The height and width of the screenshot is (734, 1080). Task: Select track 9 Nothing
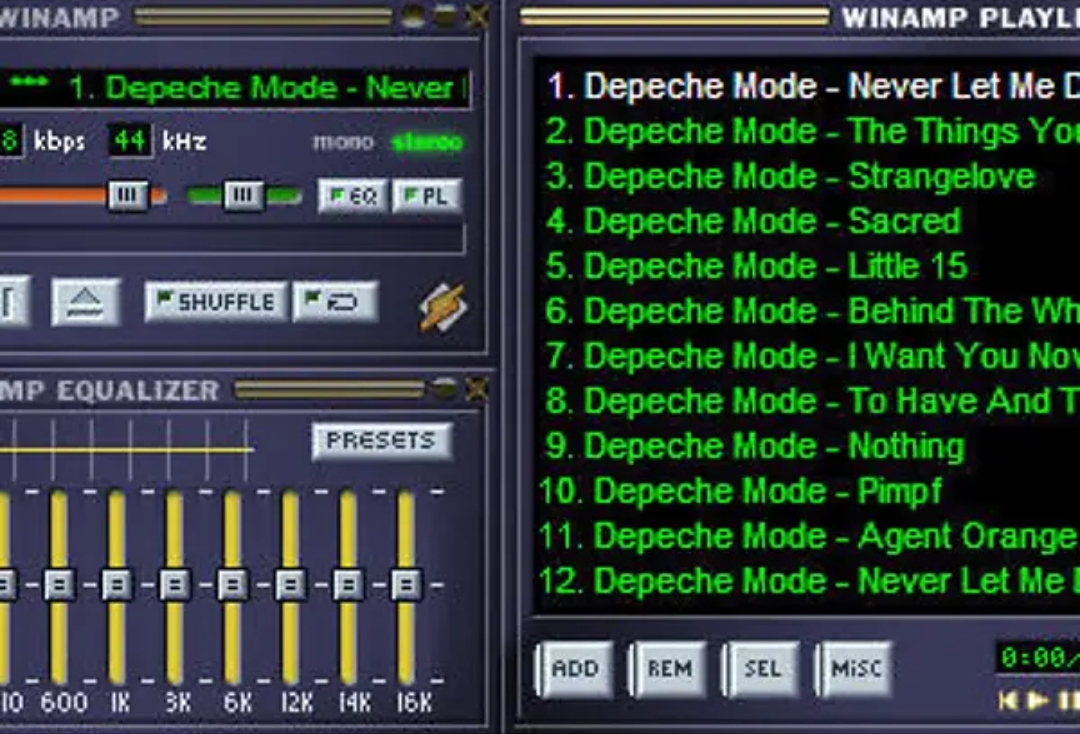pos(808,447)
